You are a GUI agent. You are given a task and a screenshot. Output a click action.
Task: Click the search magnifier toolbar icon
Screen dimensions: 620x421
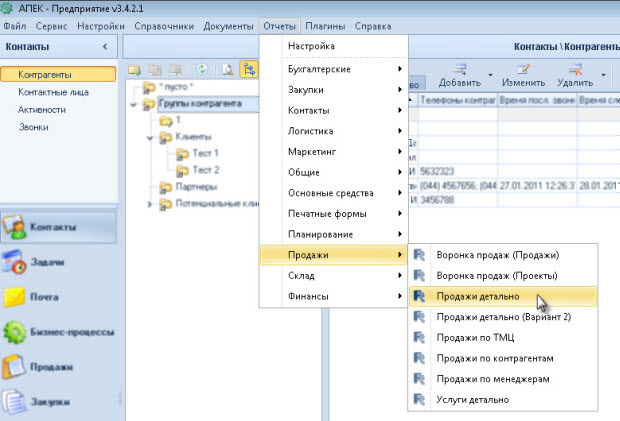point(227,70)
